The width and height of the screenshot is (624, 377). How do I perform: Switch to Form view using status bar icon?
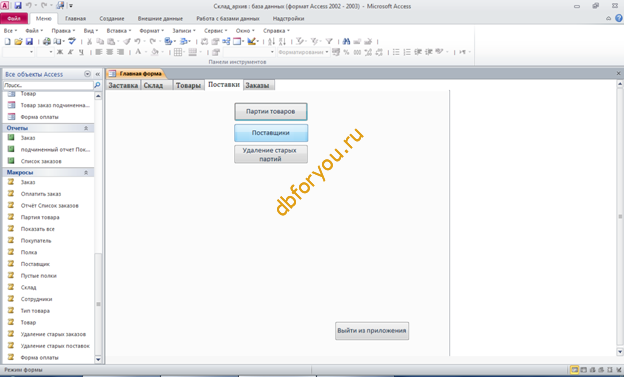click(574, 370)
